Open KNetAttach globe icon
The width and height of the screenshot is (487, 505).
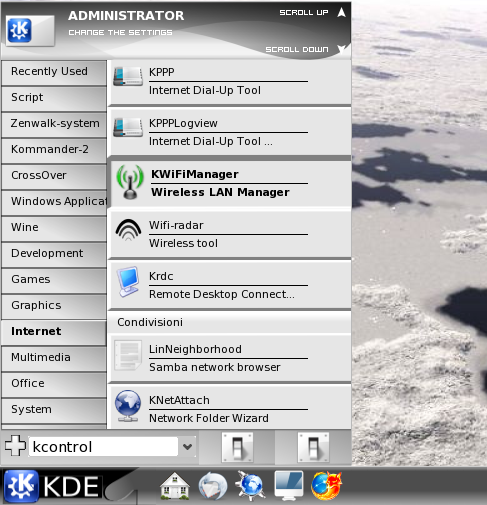point(128,406)
